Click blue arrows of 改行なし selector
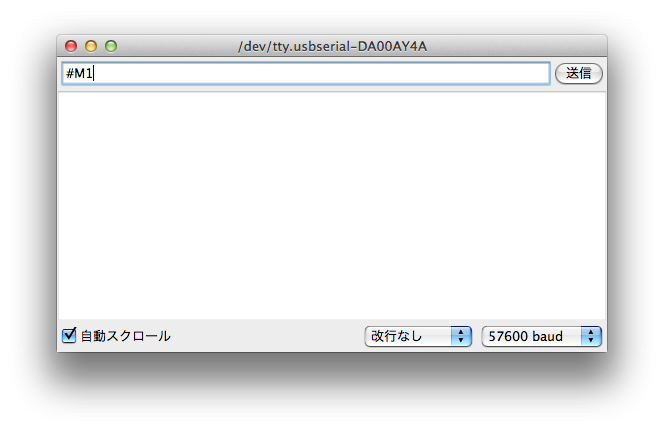 (461, 337)
